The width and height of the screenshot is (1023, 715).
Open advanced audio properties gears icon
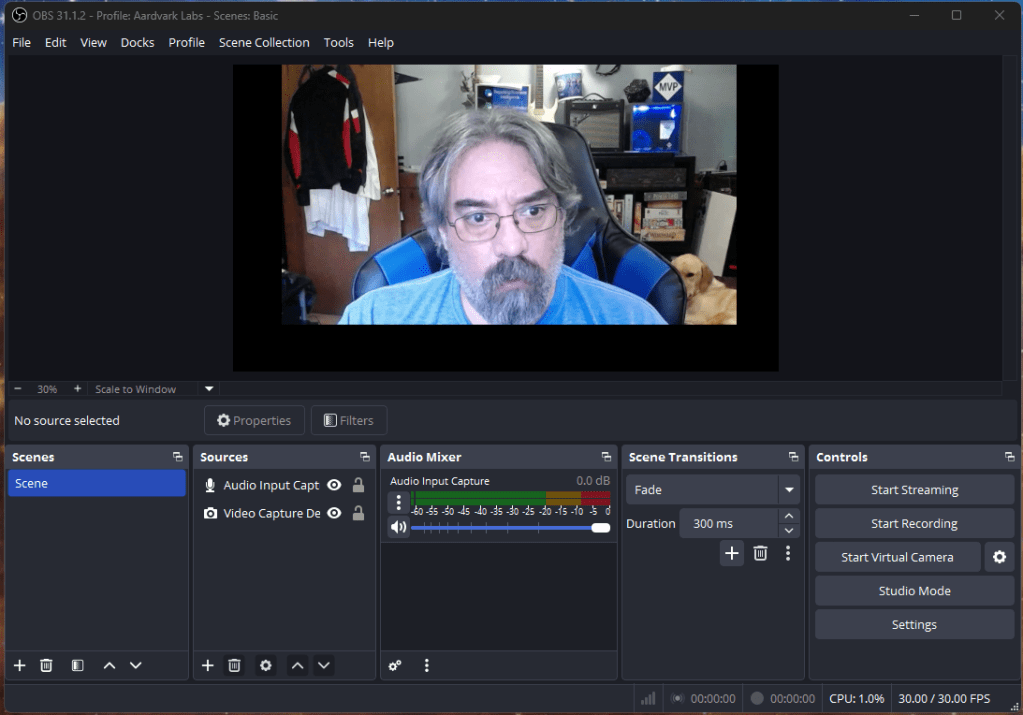[395, 665]
